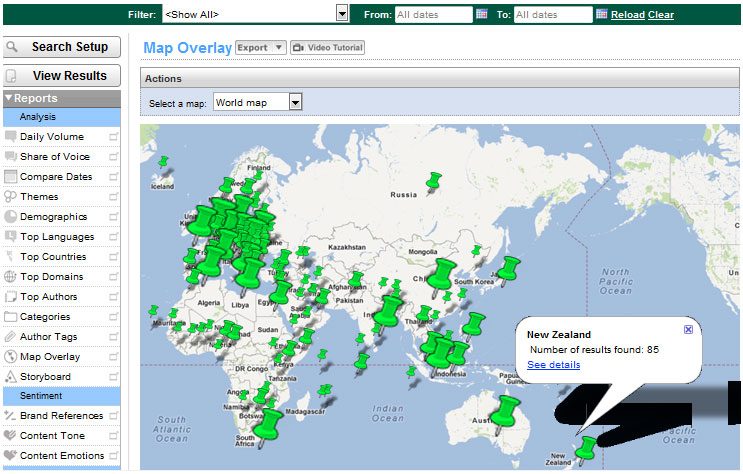
Task: Open Search Setup
Action: (62, 47)
